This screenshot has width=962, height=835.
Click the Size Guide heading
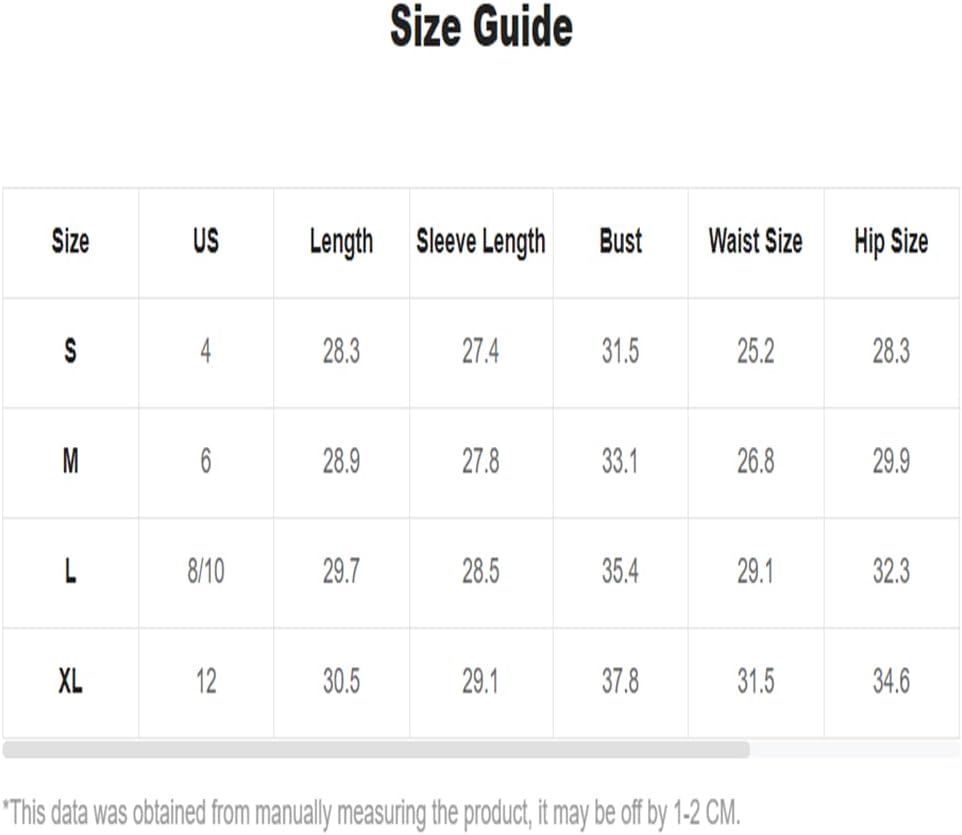click(481, 26)
